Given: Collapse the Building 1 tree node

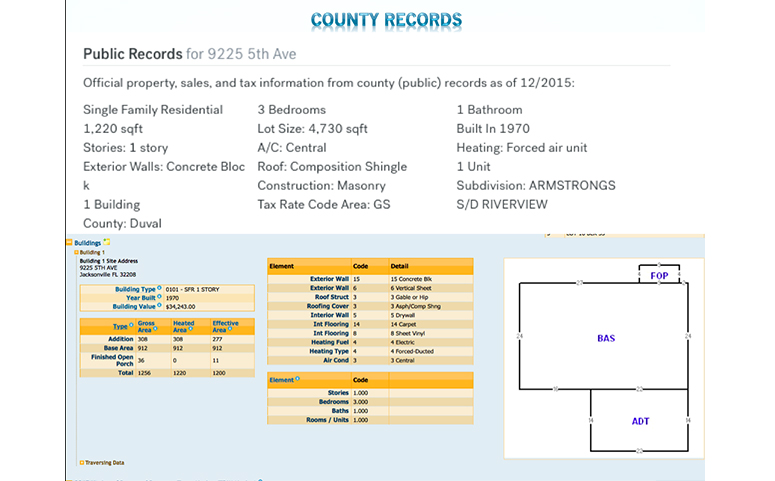Looking at the screenshot, I should coord(77,252).
